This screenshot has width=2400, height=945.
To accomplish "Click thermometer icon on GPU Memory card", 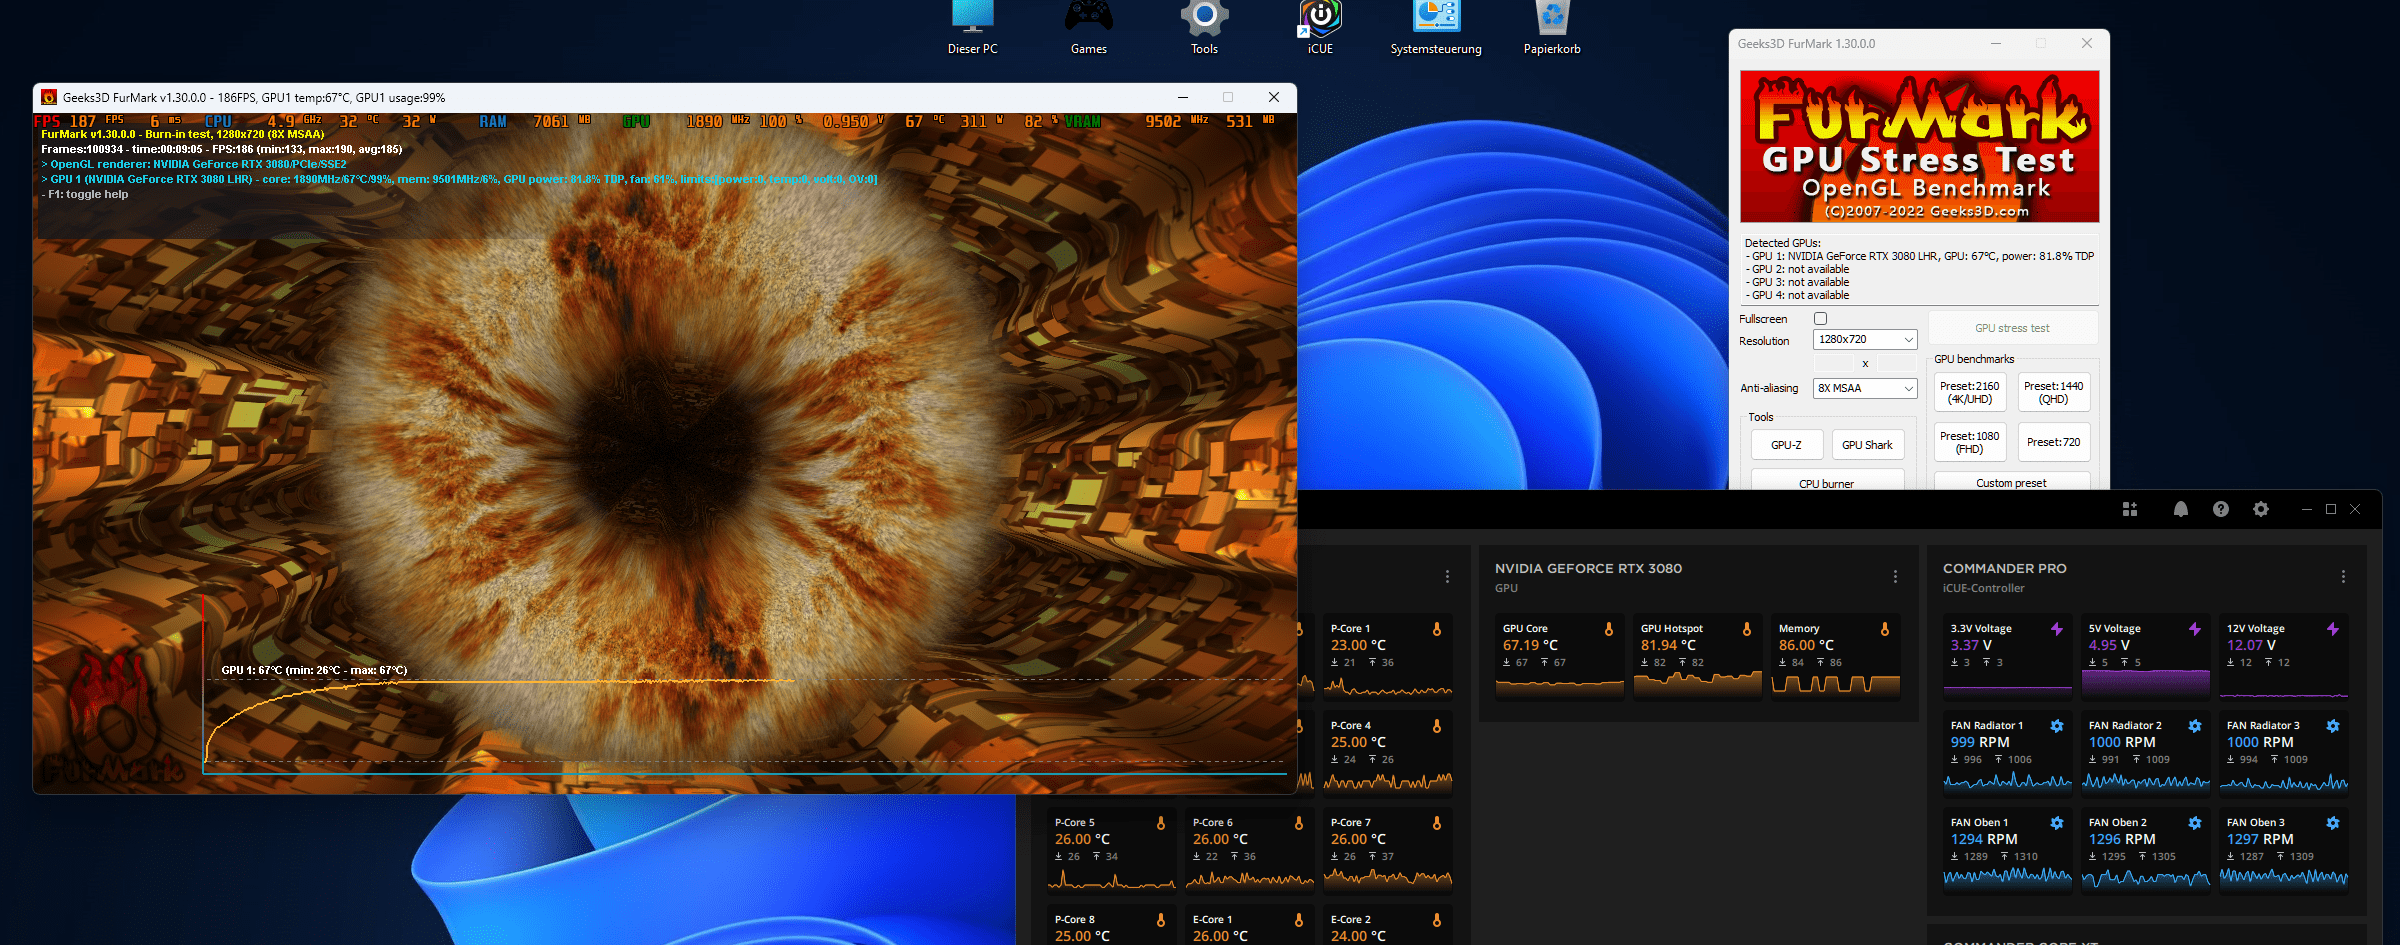I will (1885, 629).
